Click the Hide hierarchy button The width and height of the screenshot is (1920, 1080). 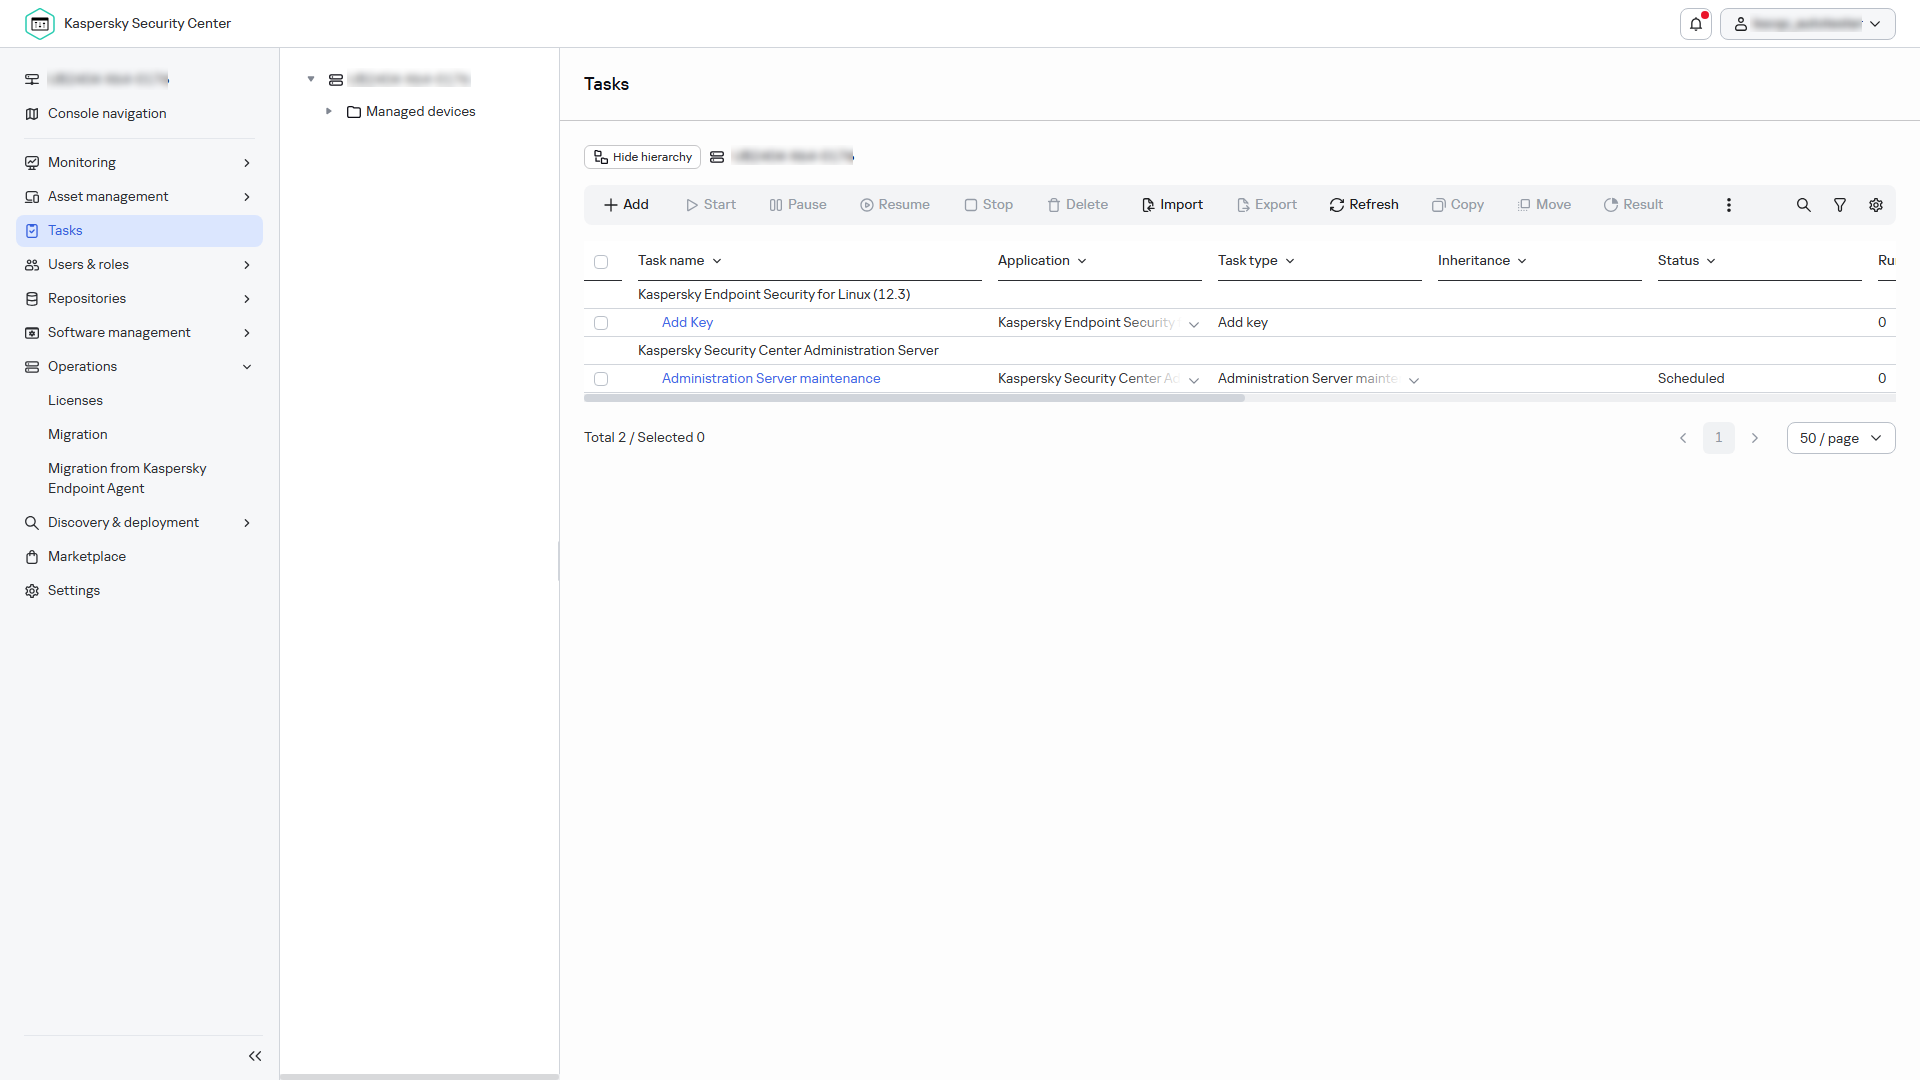pos(642,157)
